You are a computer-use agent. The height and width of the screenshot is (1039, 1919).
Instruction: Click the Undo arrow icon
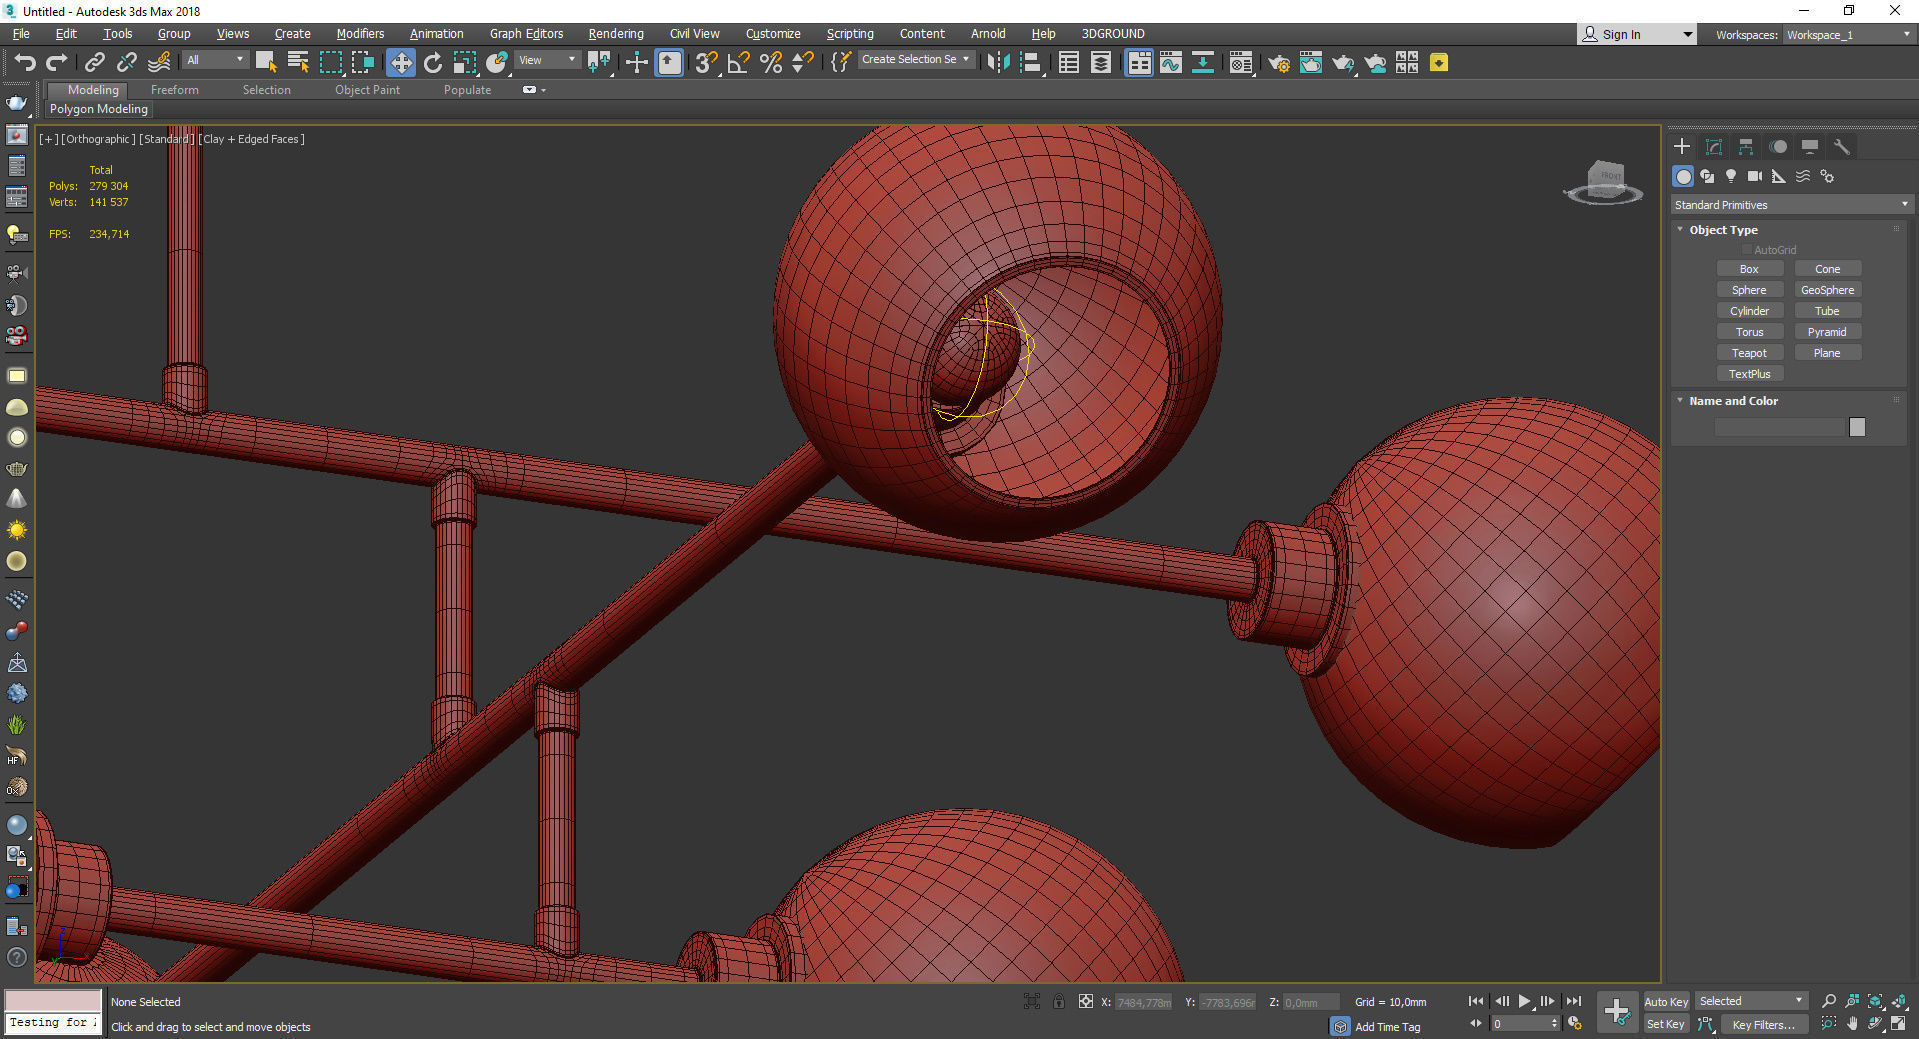(24, 63)
